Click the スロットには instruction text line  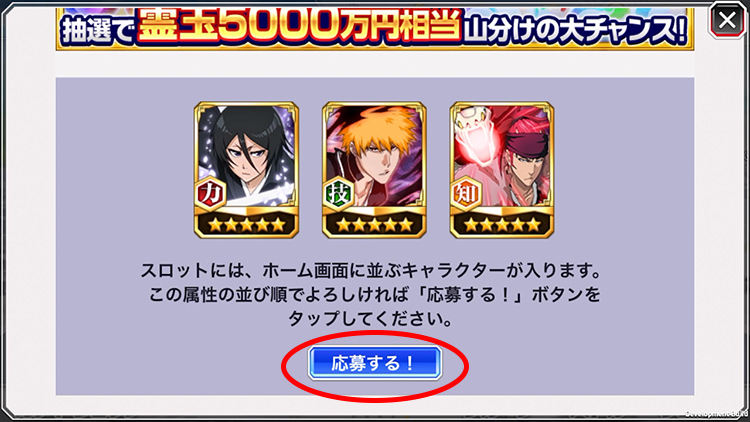coord(371,271)
